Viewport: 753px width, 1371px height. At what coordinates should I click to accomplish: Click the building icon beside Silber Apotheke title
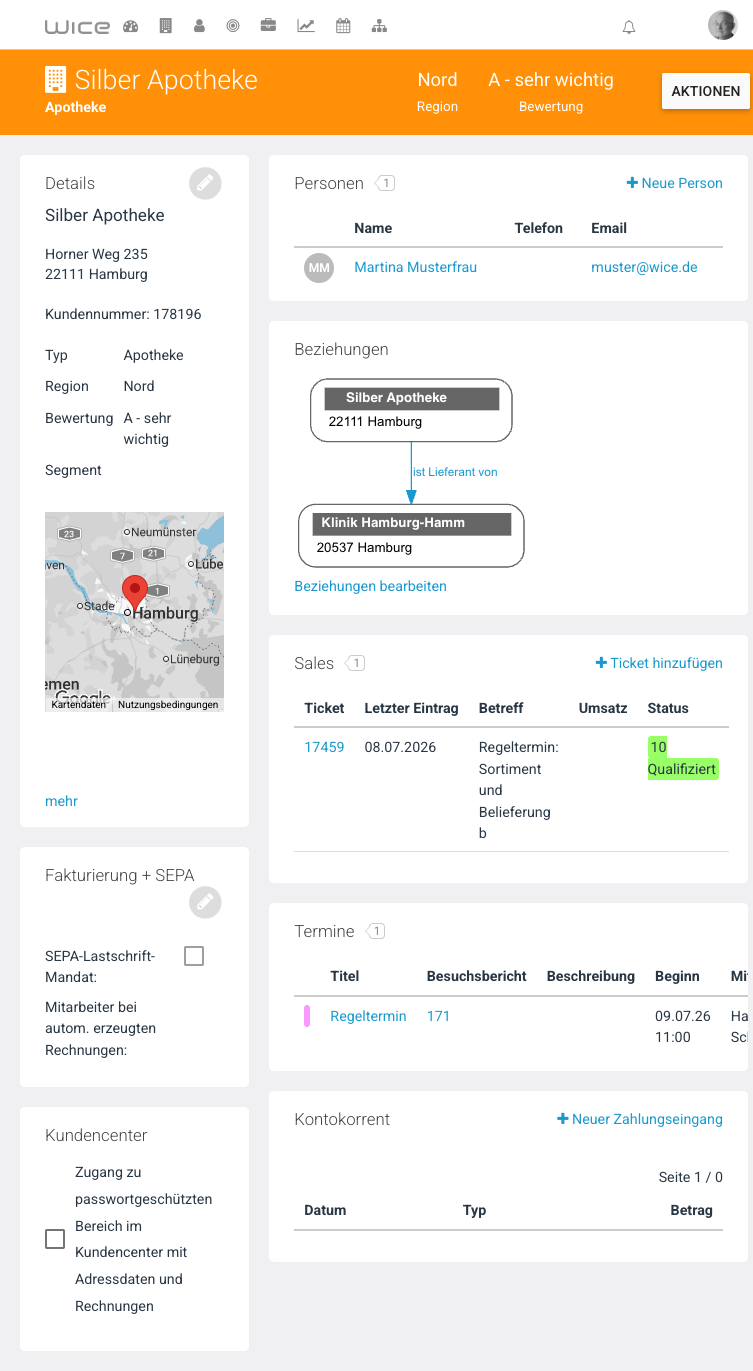pyautogui.click(x=56, y=80)
